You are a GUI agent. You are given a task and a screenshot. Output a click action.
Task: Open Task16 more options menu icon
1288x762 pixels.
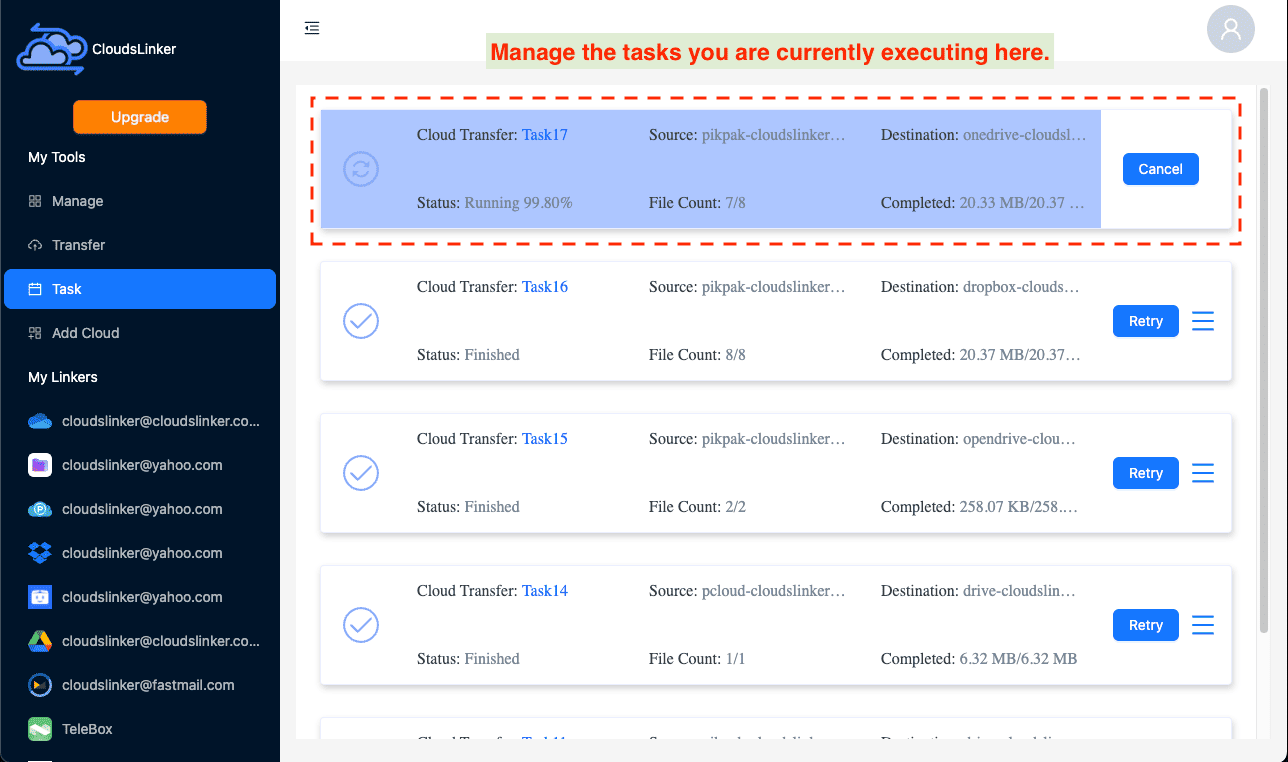(x=1203, y=321)
